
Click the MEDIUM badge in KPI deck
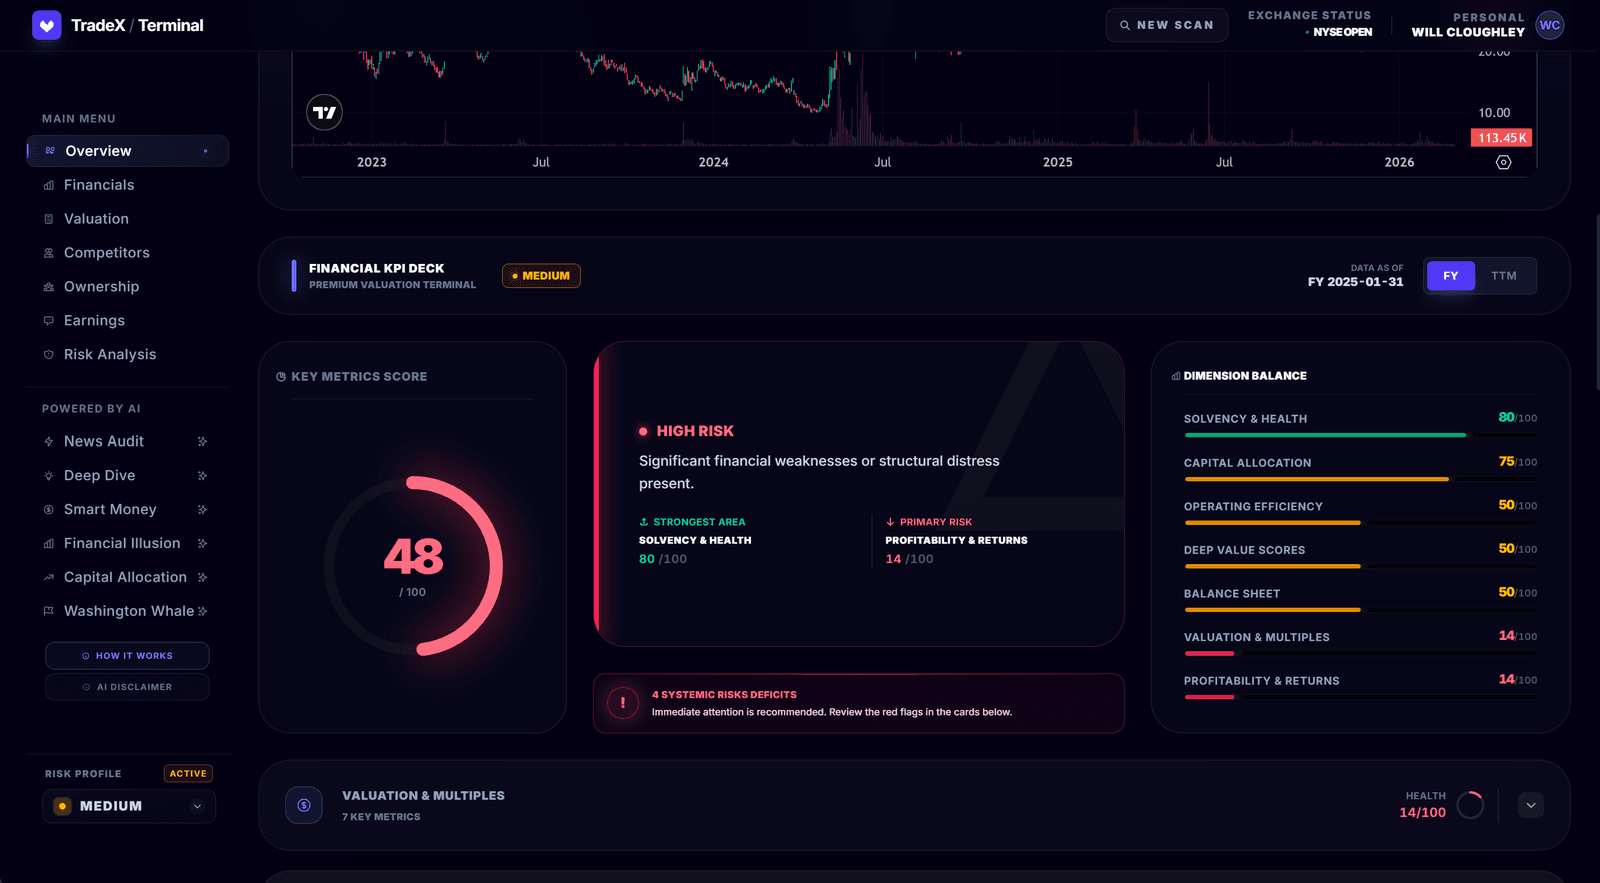point(541,276)
